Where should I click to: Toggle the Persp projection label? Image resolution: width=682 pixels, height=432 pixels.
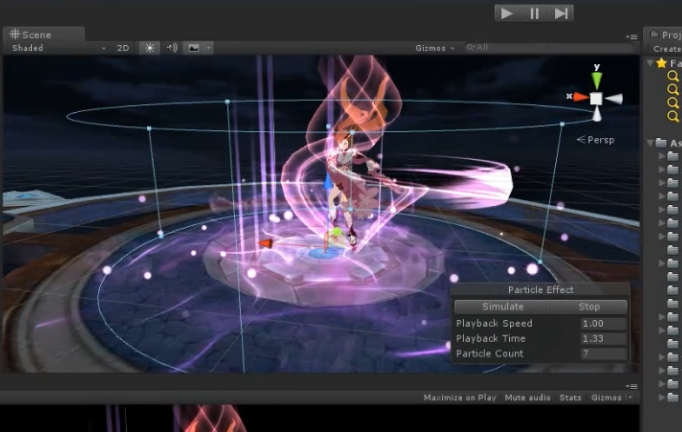pyautogui.click(x=595, y=140)
